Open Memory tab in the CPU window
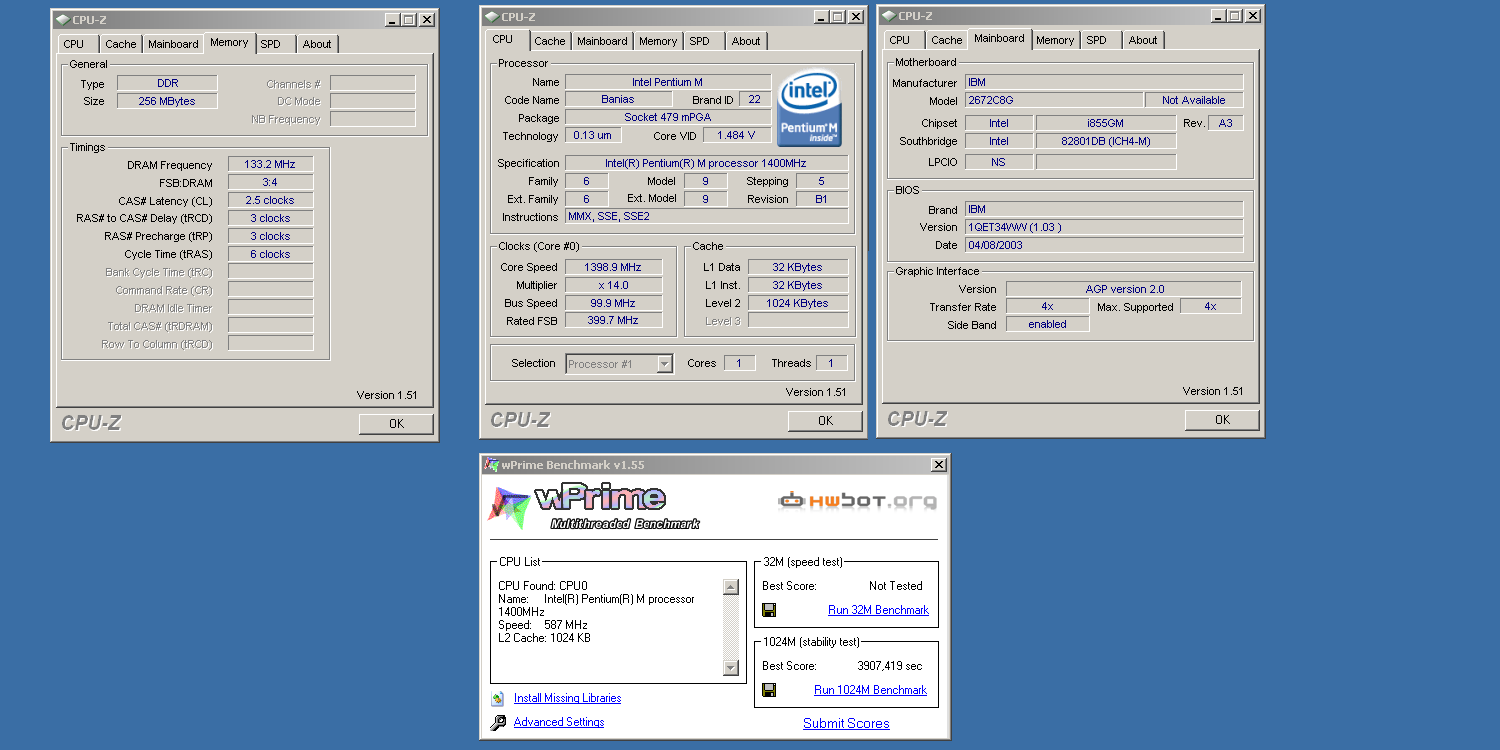The width and height of the screenshot is (1500, 750). 658,41
